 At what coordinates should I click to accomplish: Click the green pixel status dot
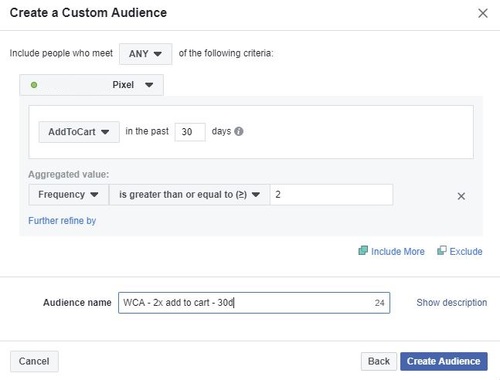click(x=34, y=85)
